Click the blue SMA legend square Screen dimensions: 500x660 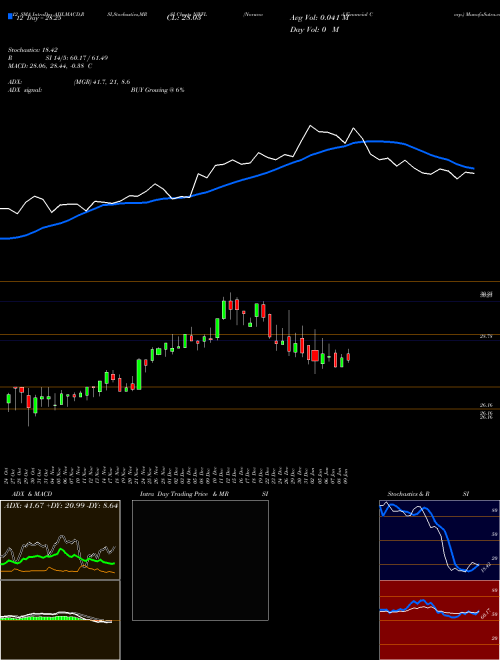[x=11, y=17]
